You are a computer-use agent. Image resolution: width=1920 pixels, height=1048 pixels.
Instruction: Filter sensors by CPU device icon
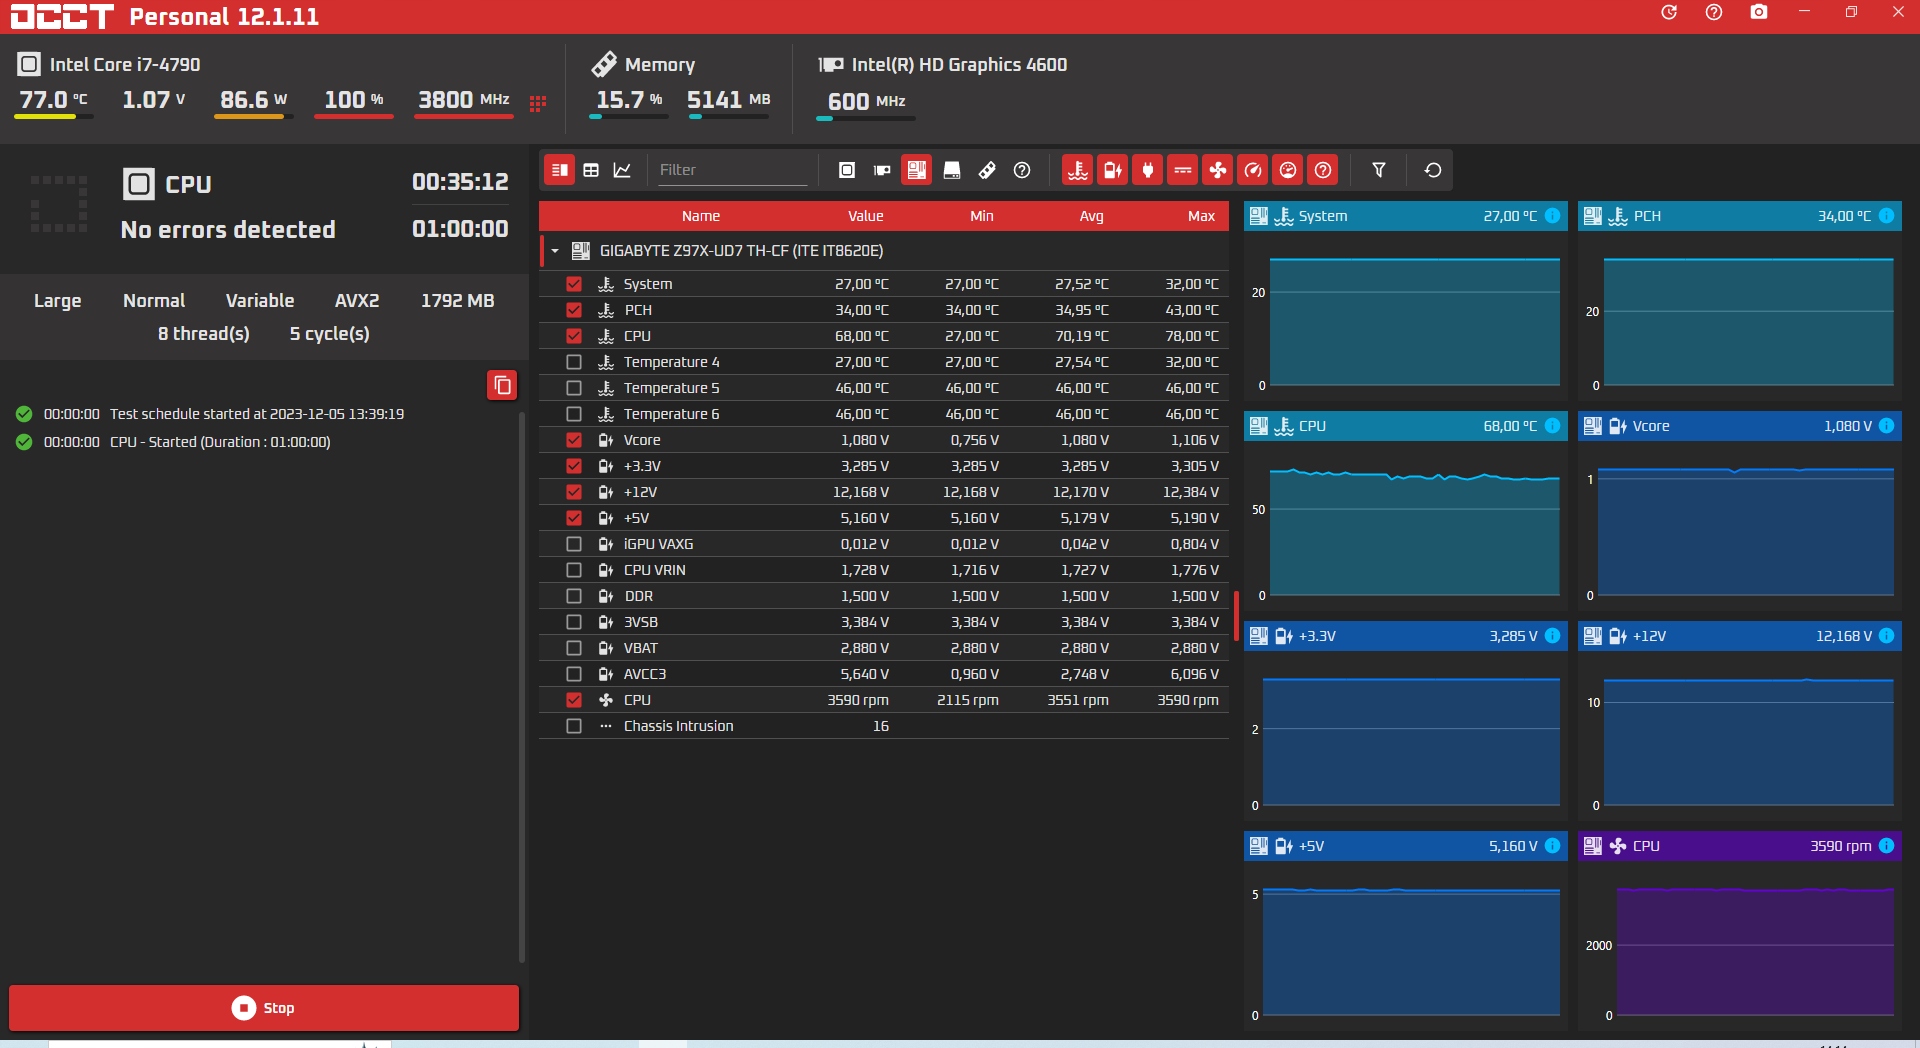(847, 170)
